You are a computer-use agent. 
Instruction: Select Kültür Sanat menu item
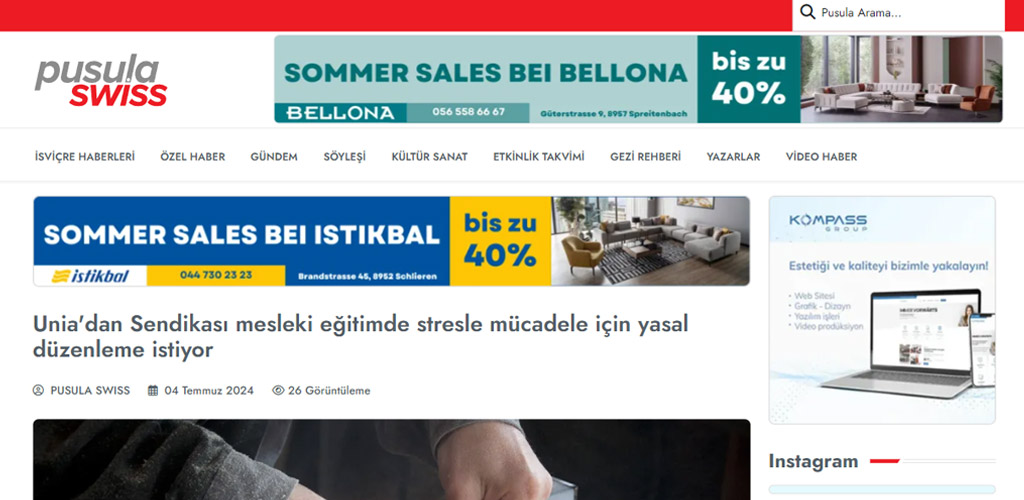[429, 157]
